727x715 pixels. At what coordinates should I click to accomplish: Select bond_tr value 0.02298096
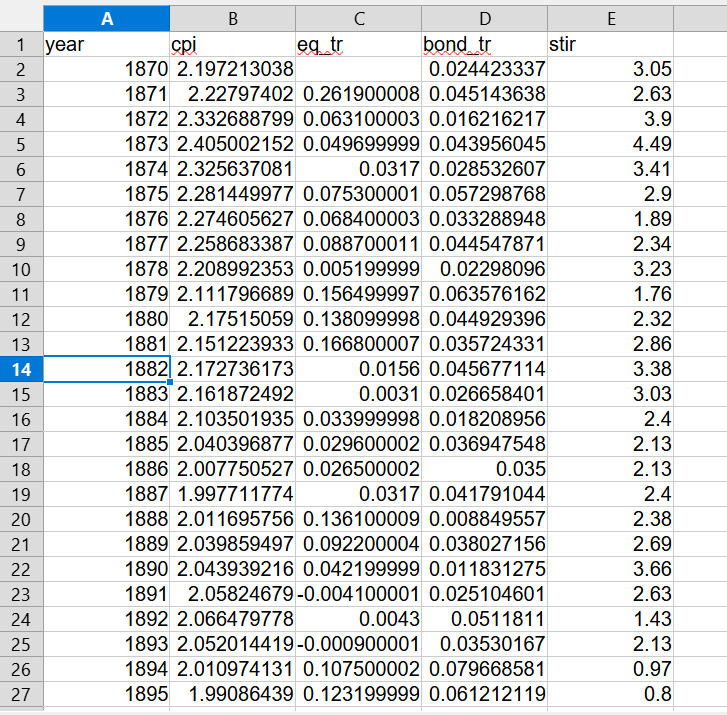click(x=485, y=269)
